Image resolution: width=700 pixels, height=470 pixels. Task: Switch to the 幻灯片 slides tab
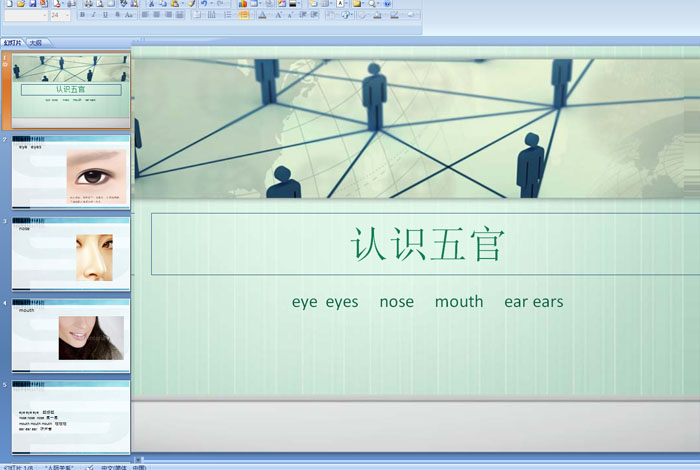click(12, 43)
